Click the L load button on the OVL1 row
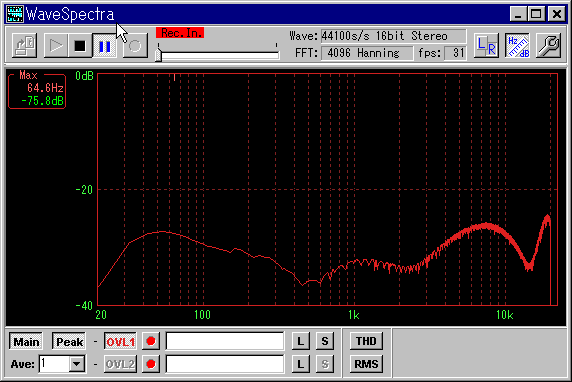This screenshot has height=382, width=572. [301, 342]
